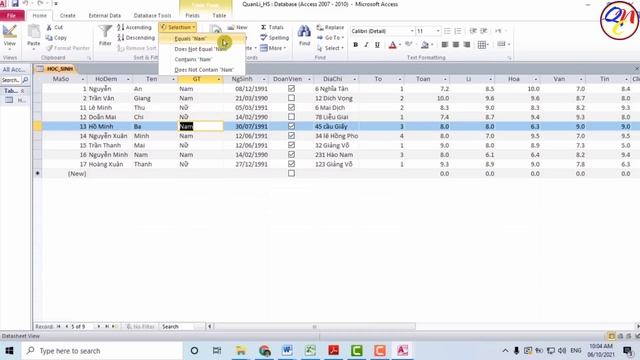Switch to the Create ribbon tab
The height and width of the screenshot is (360, 640).
pos(67,16)
